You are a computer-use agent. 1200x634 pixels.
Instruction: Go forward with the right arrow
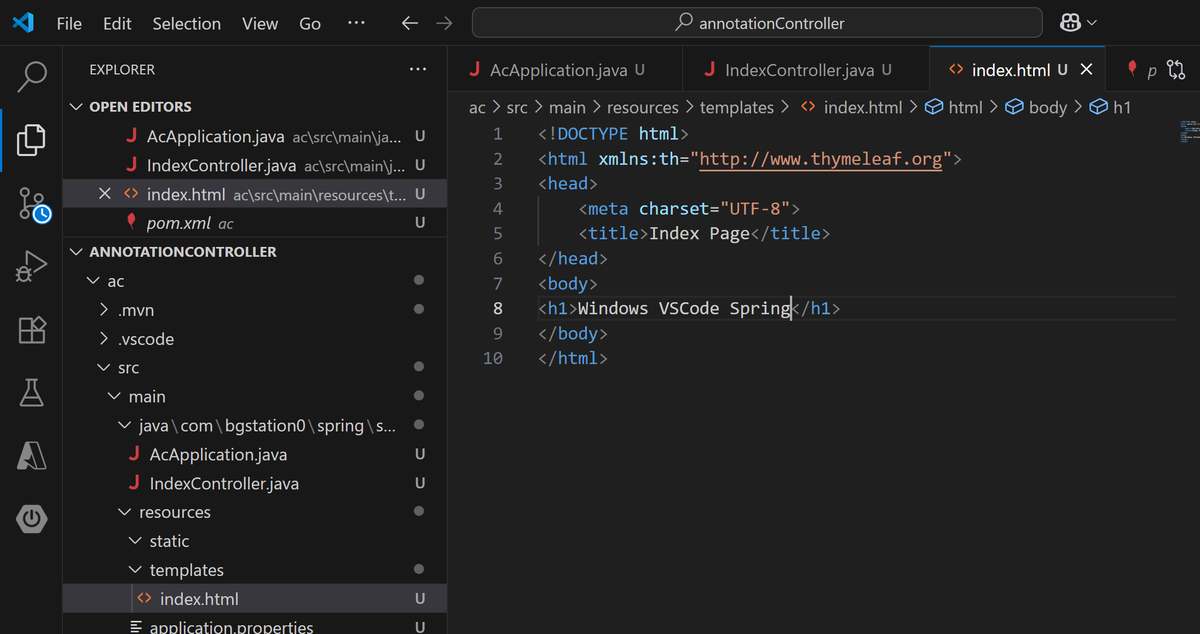click(x=444, y=23)
